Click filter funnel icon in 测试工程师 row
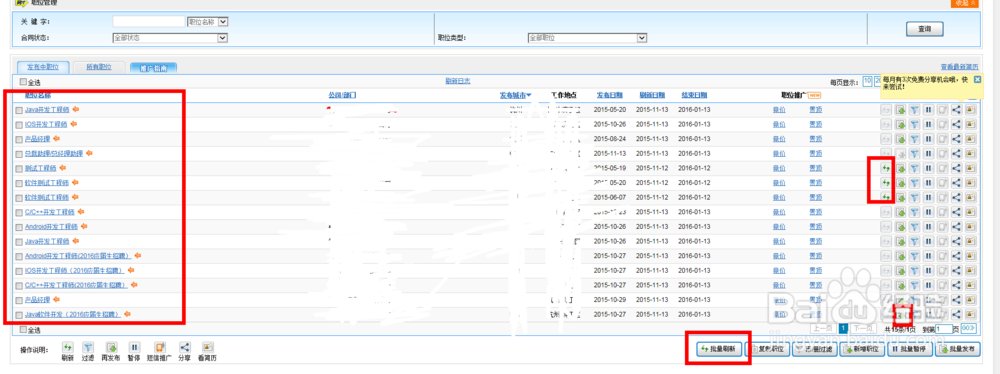This screenshot has width=1000, height=374. [914, 168]
